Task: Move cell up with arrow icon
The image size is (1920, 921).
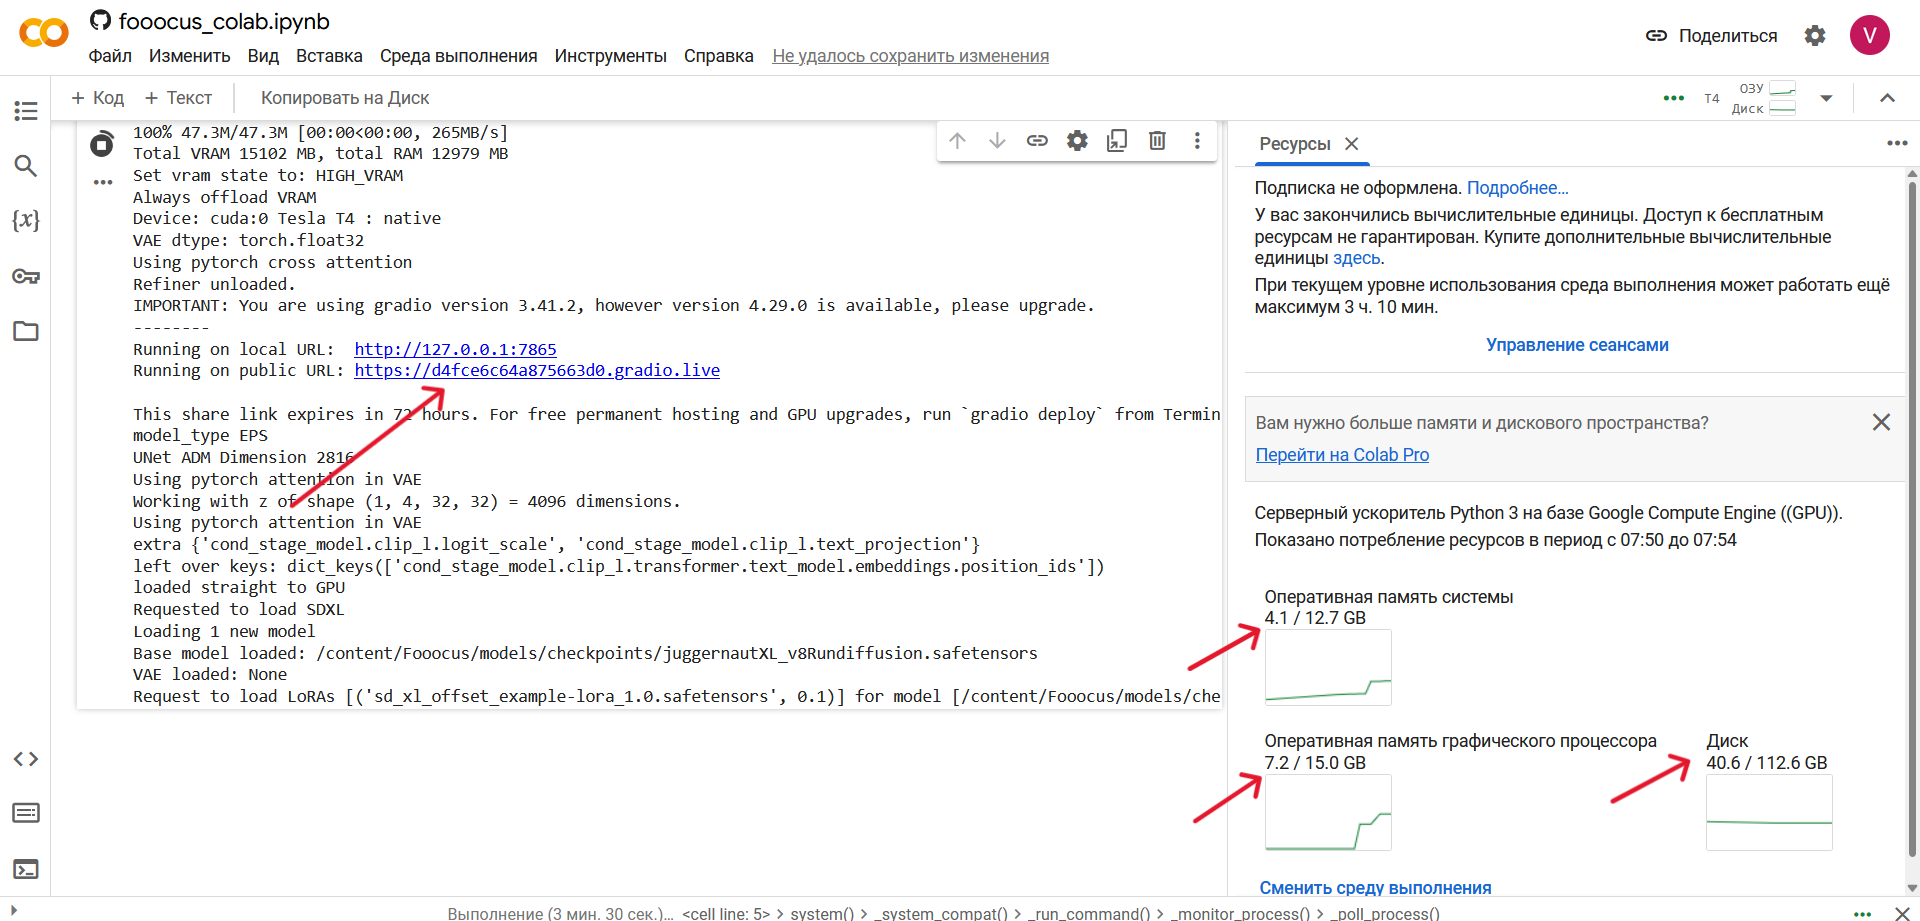Action: click(x=957, y=141)
